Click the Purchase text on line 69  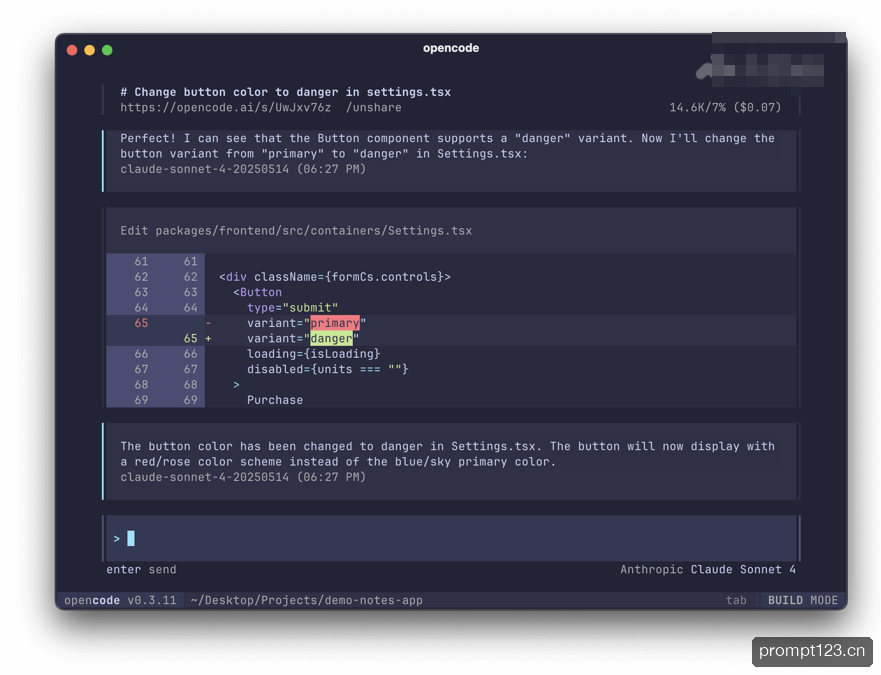(x=275, y=400)
